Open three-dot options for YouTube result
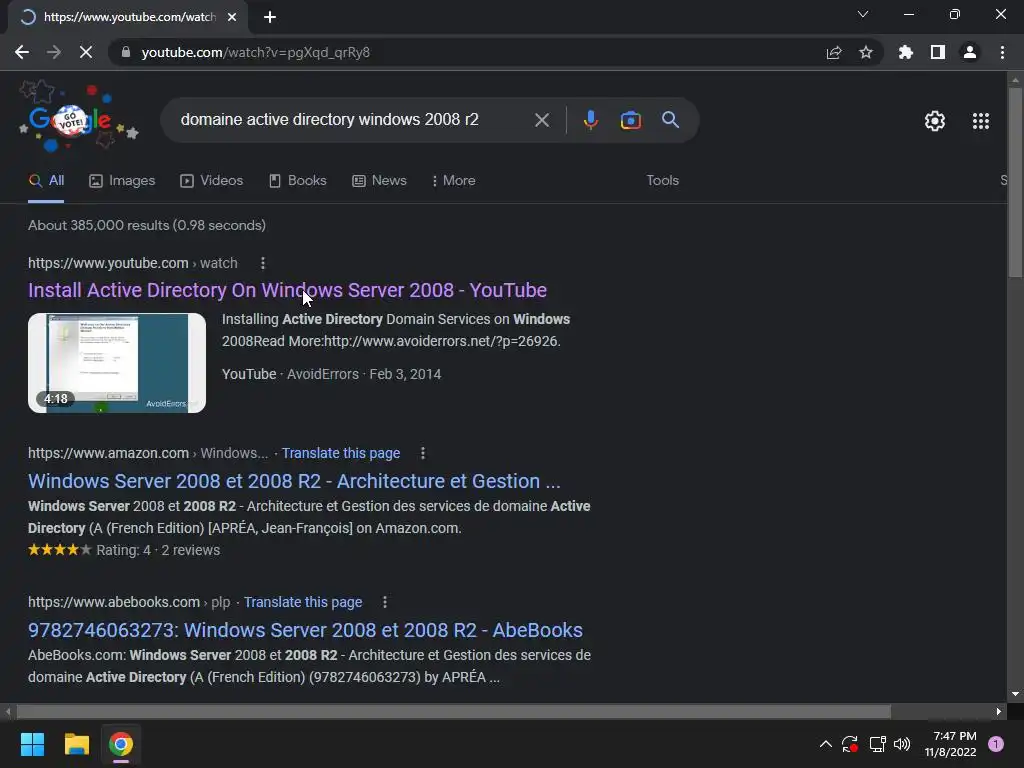 point(263,263)
